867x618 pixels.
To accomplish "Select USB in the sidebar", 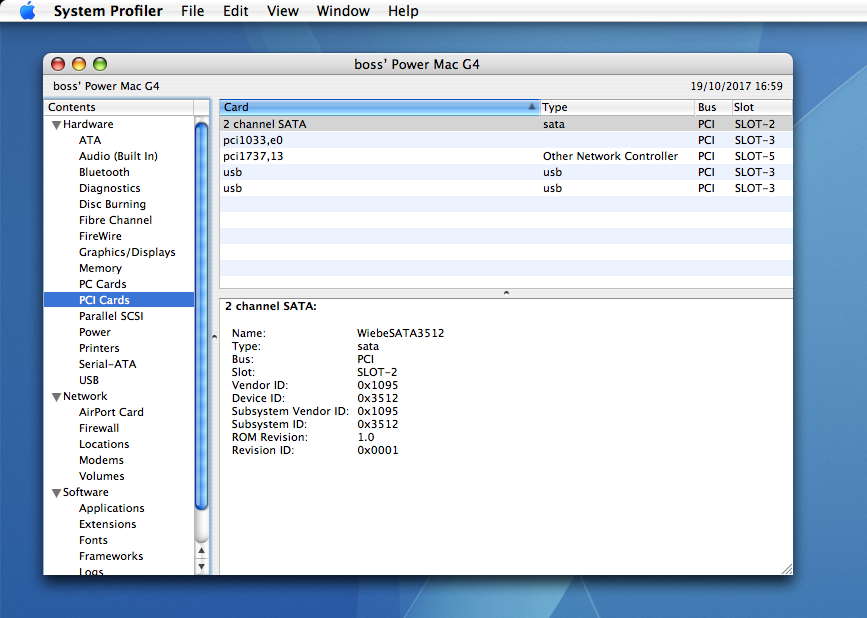I will click(x=88, y=381).
